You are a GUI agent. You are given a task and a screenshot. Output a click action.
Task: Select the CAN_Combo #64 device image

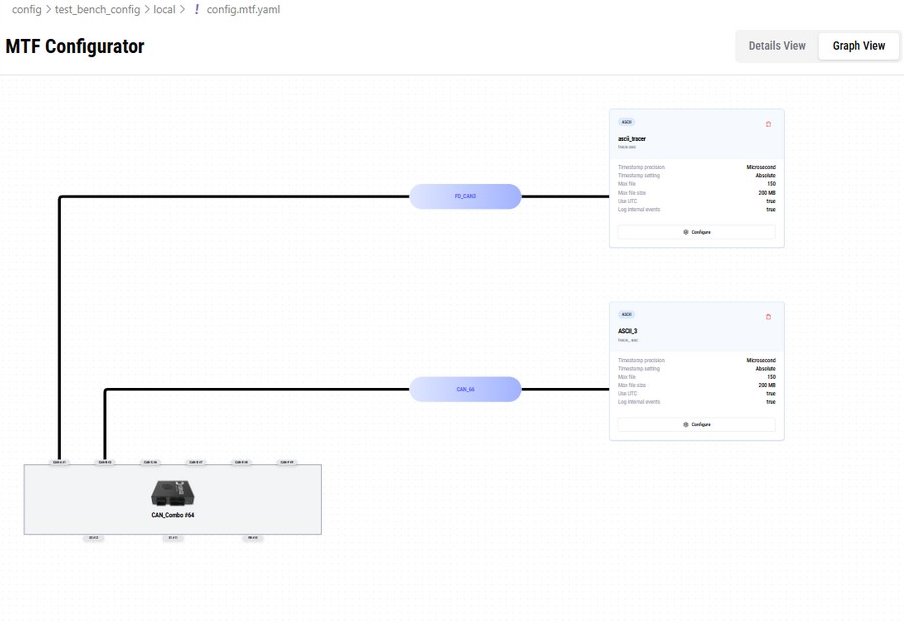(172, 493)
